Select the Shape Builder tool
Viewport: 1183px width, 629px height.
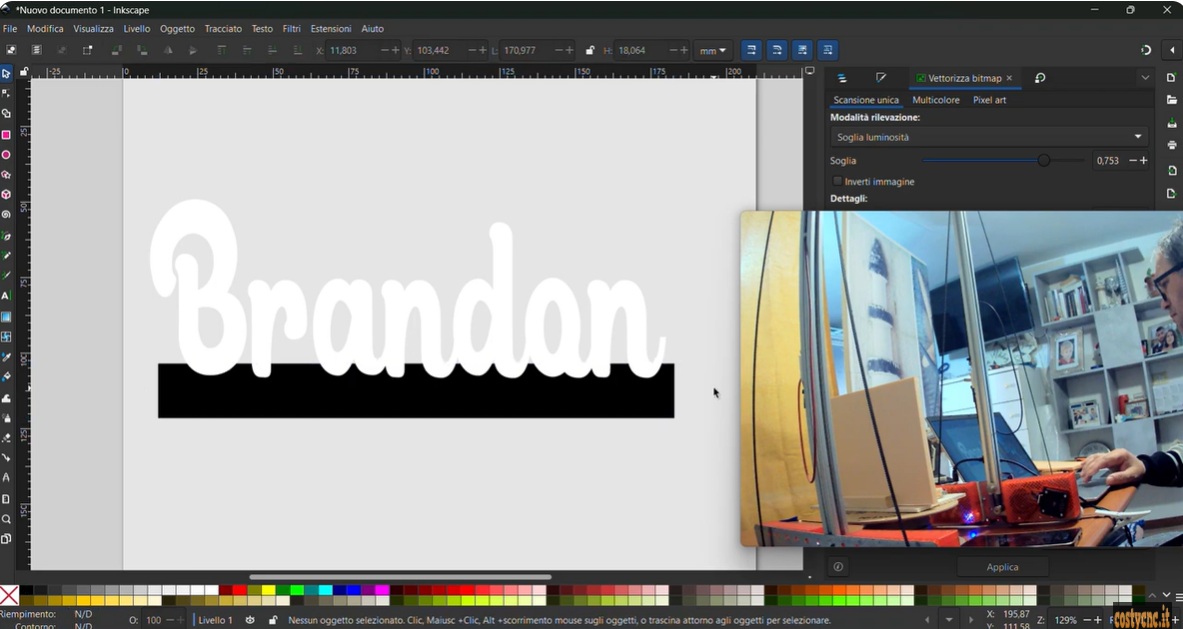pos(6,114)
